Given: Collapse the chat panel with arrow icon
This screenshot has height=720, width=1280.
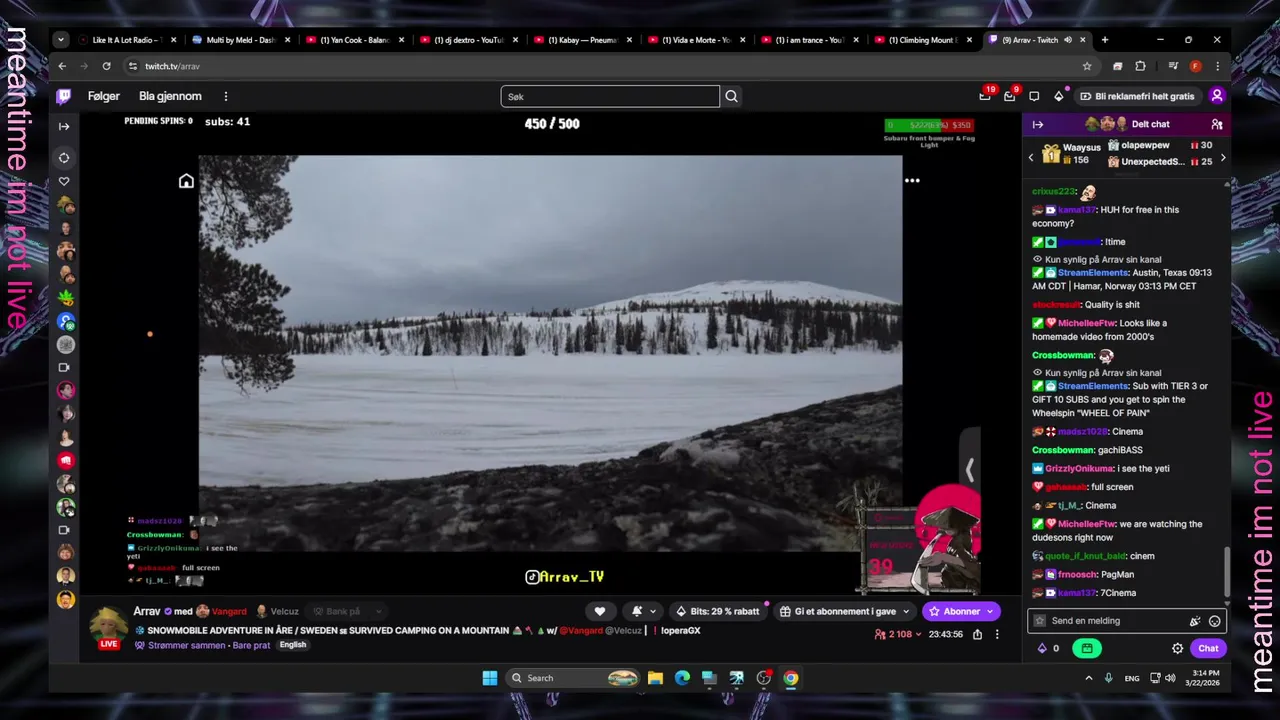Looking at the screenshot, I should [x=1038, y=124].
